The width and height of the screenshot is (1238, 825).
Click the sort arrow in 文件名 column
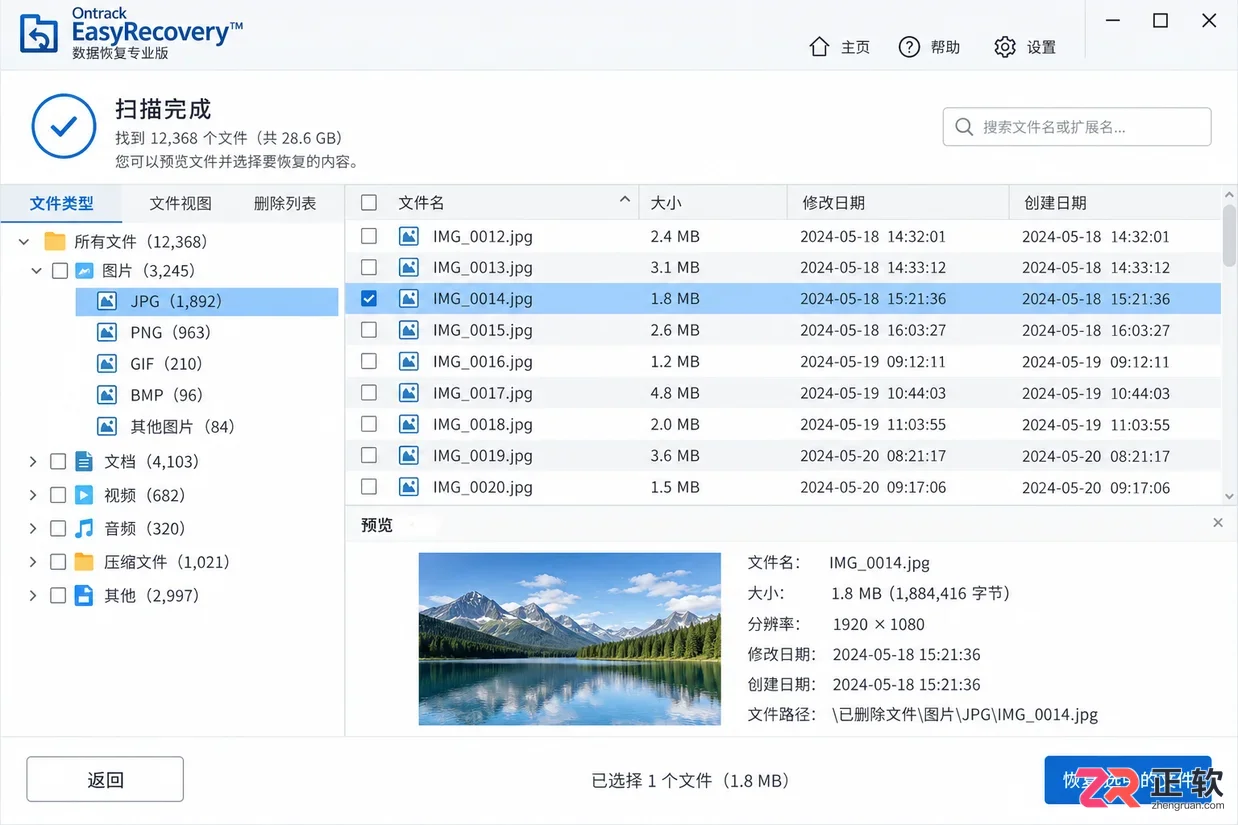click(625, 200)
